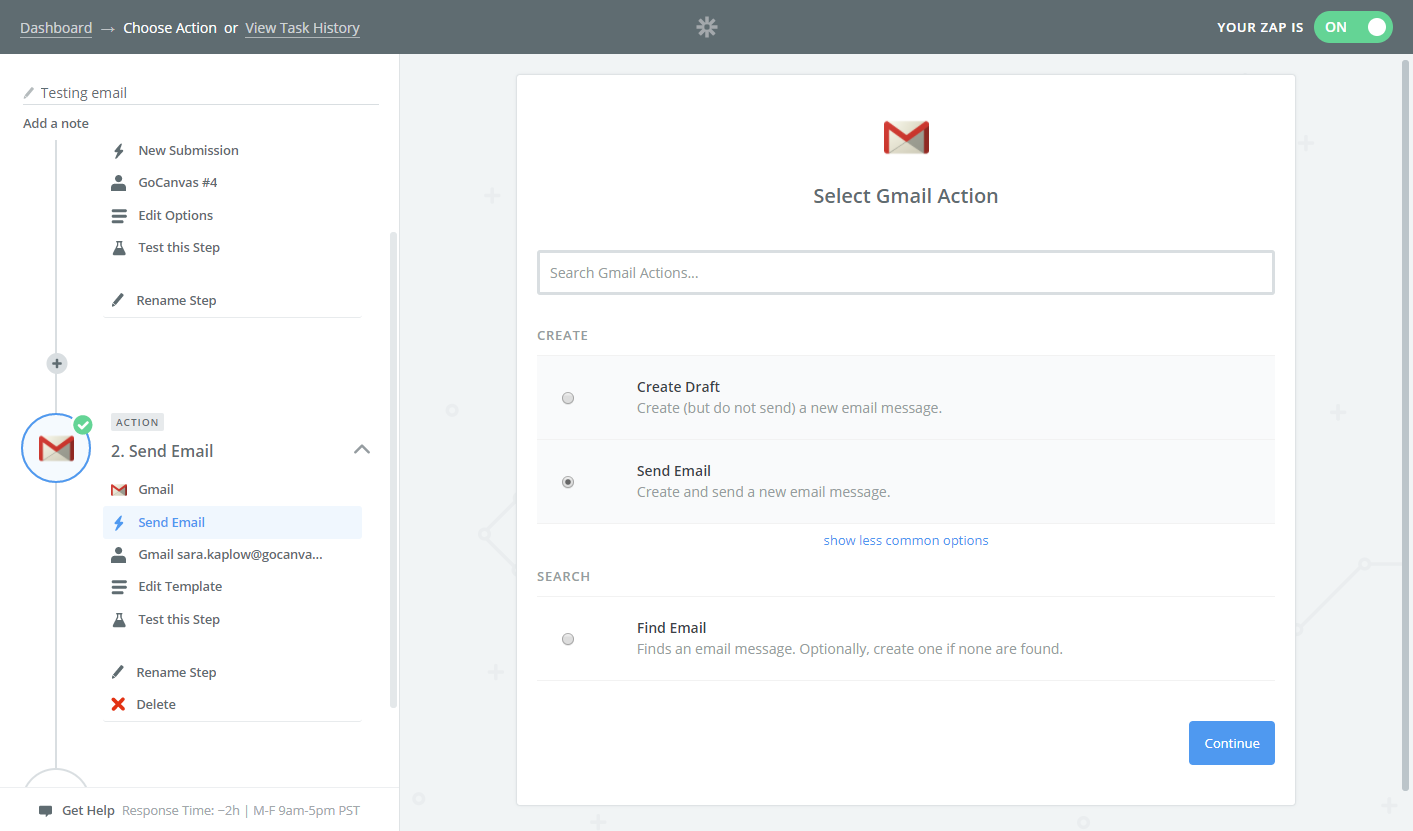The width and height of the screenshot is (1413, 831).
Task: Click the Gmail logo in the action step circle
Action: click(x=56, y=448)
